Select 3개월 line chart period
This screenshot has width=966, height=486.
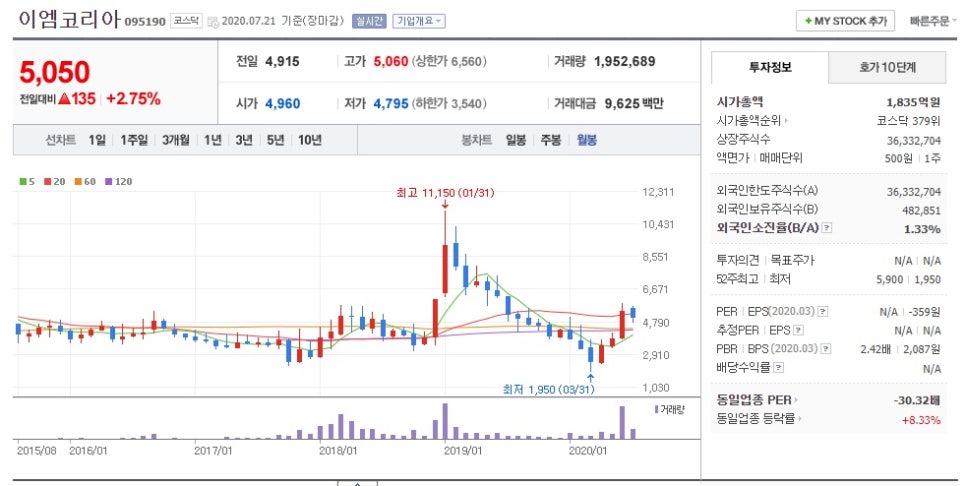(x=176, y=140)
